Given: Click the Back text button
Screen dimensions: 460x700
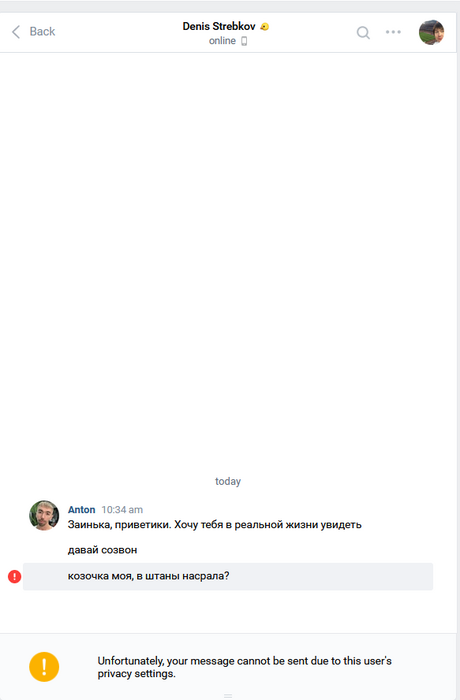Looking at the screenshot, I should point(42,32).
